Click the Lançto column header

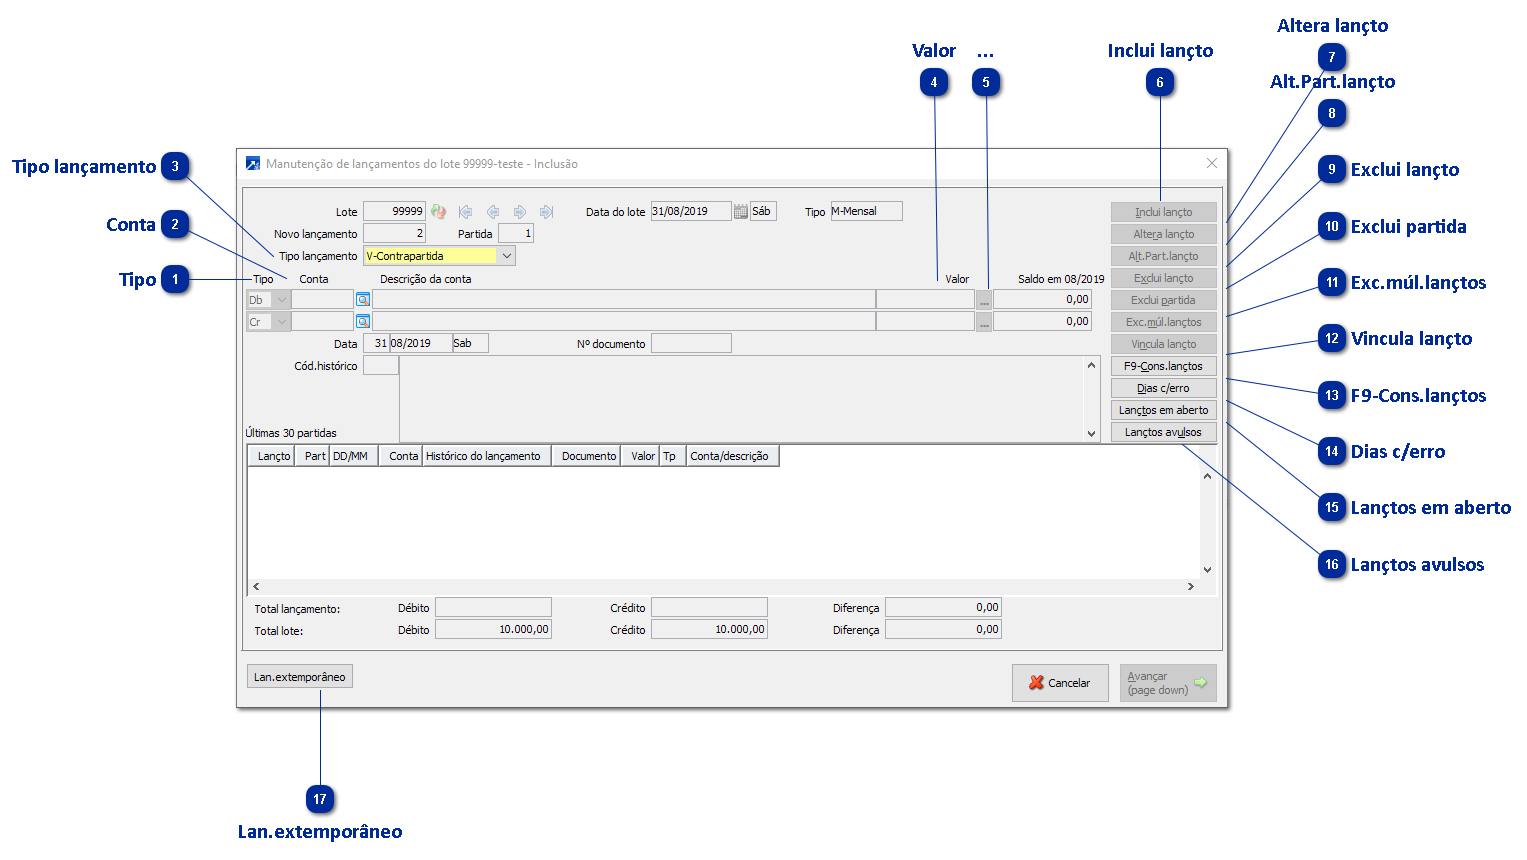click(x=271, y=456)
